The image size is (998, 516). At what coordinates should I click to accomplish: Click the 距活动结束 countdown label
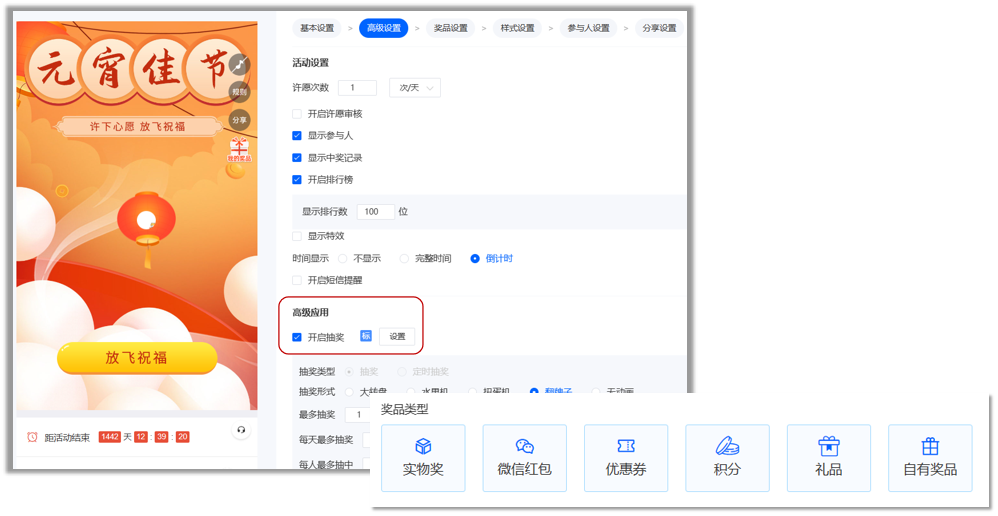pyautogui.click(x=67, y=438)
